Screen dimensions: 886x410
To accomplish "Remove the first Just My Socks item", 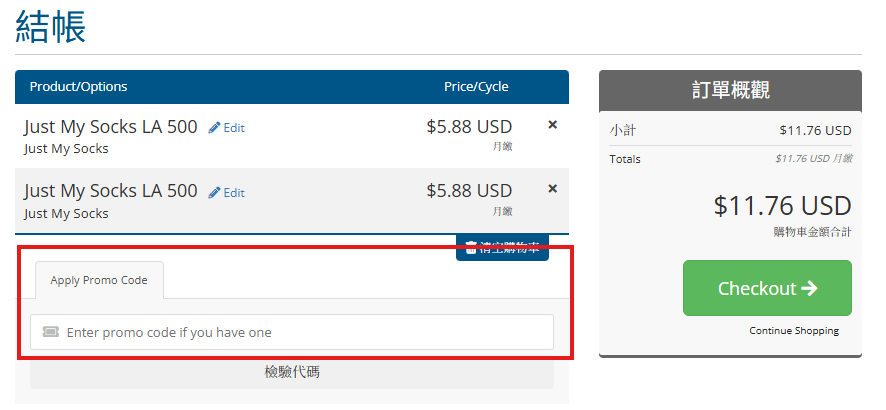I will click(x=553, y=125).
